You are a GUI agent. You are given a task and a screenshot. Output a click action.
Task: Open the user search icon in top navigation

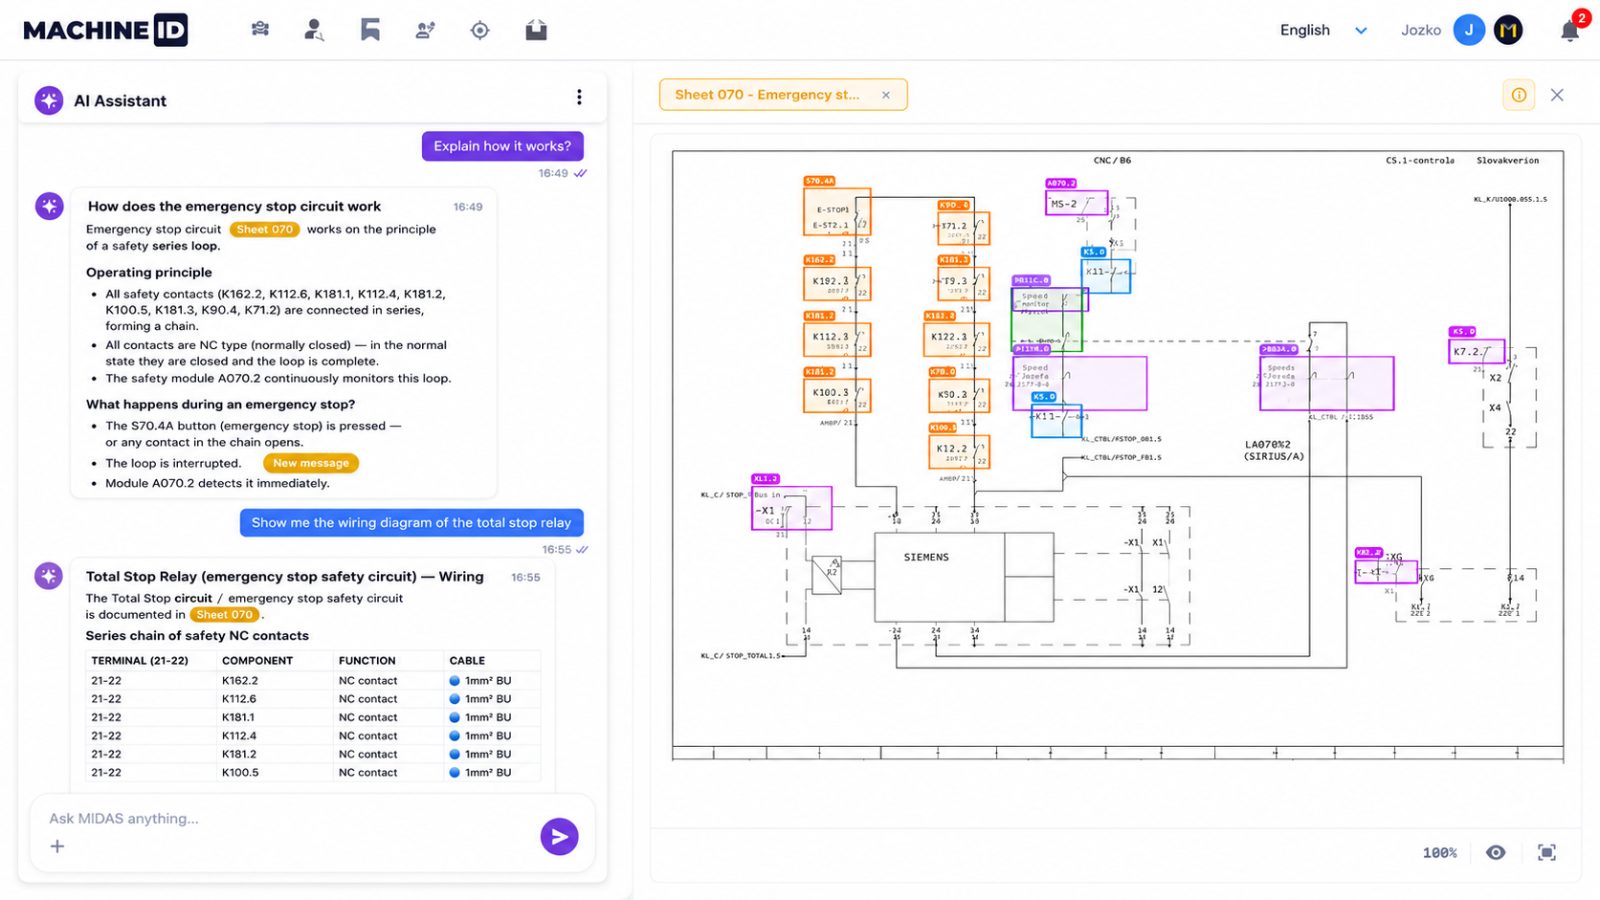314,30
